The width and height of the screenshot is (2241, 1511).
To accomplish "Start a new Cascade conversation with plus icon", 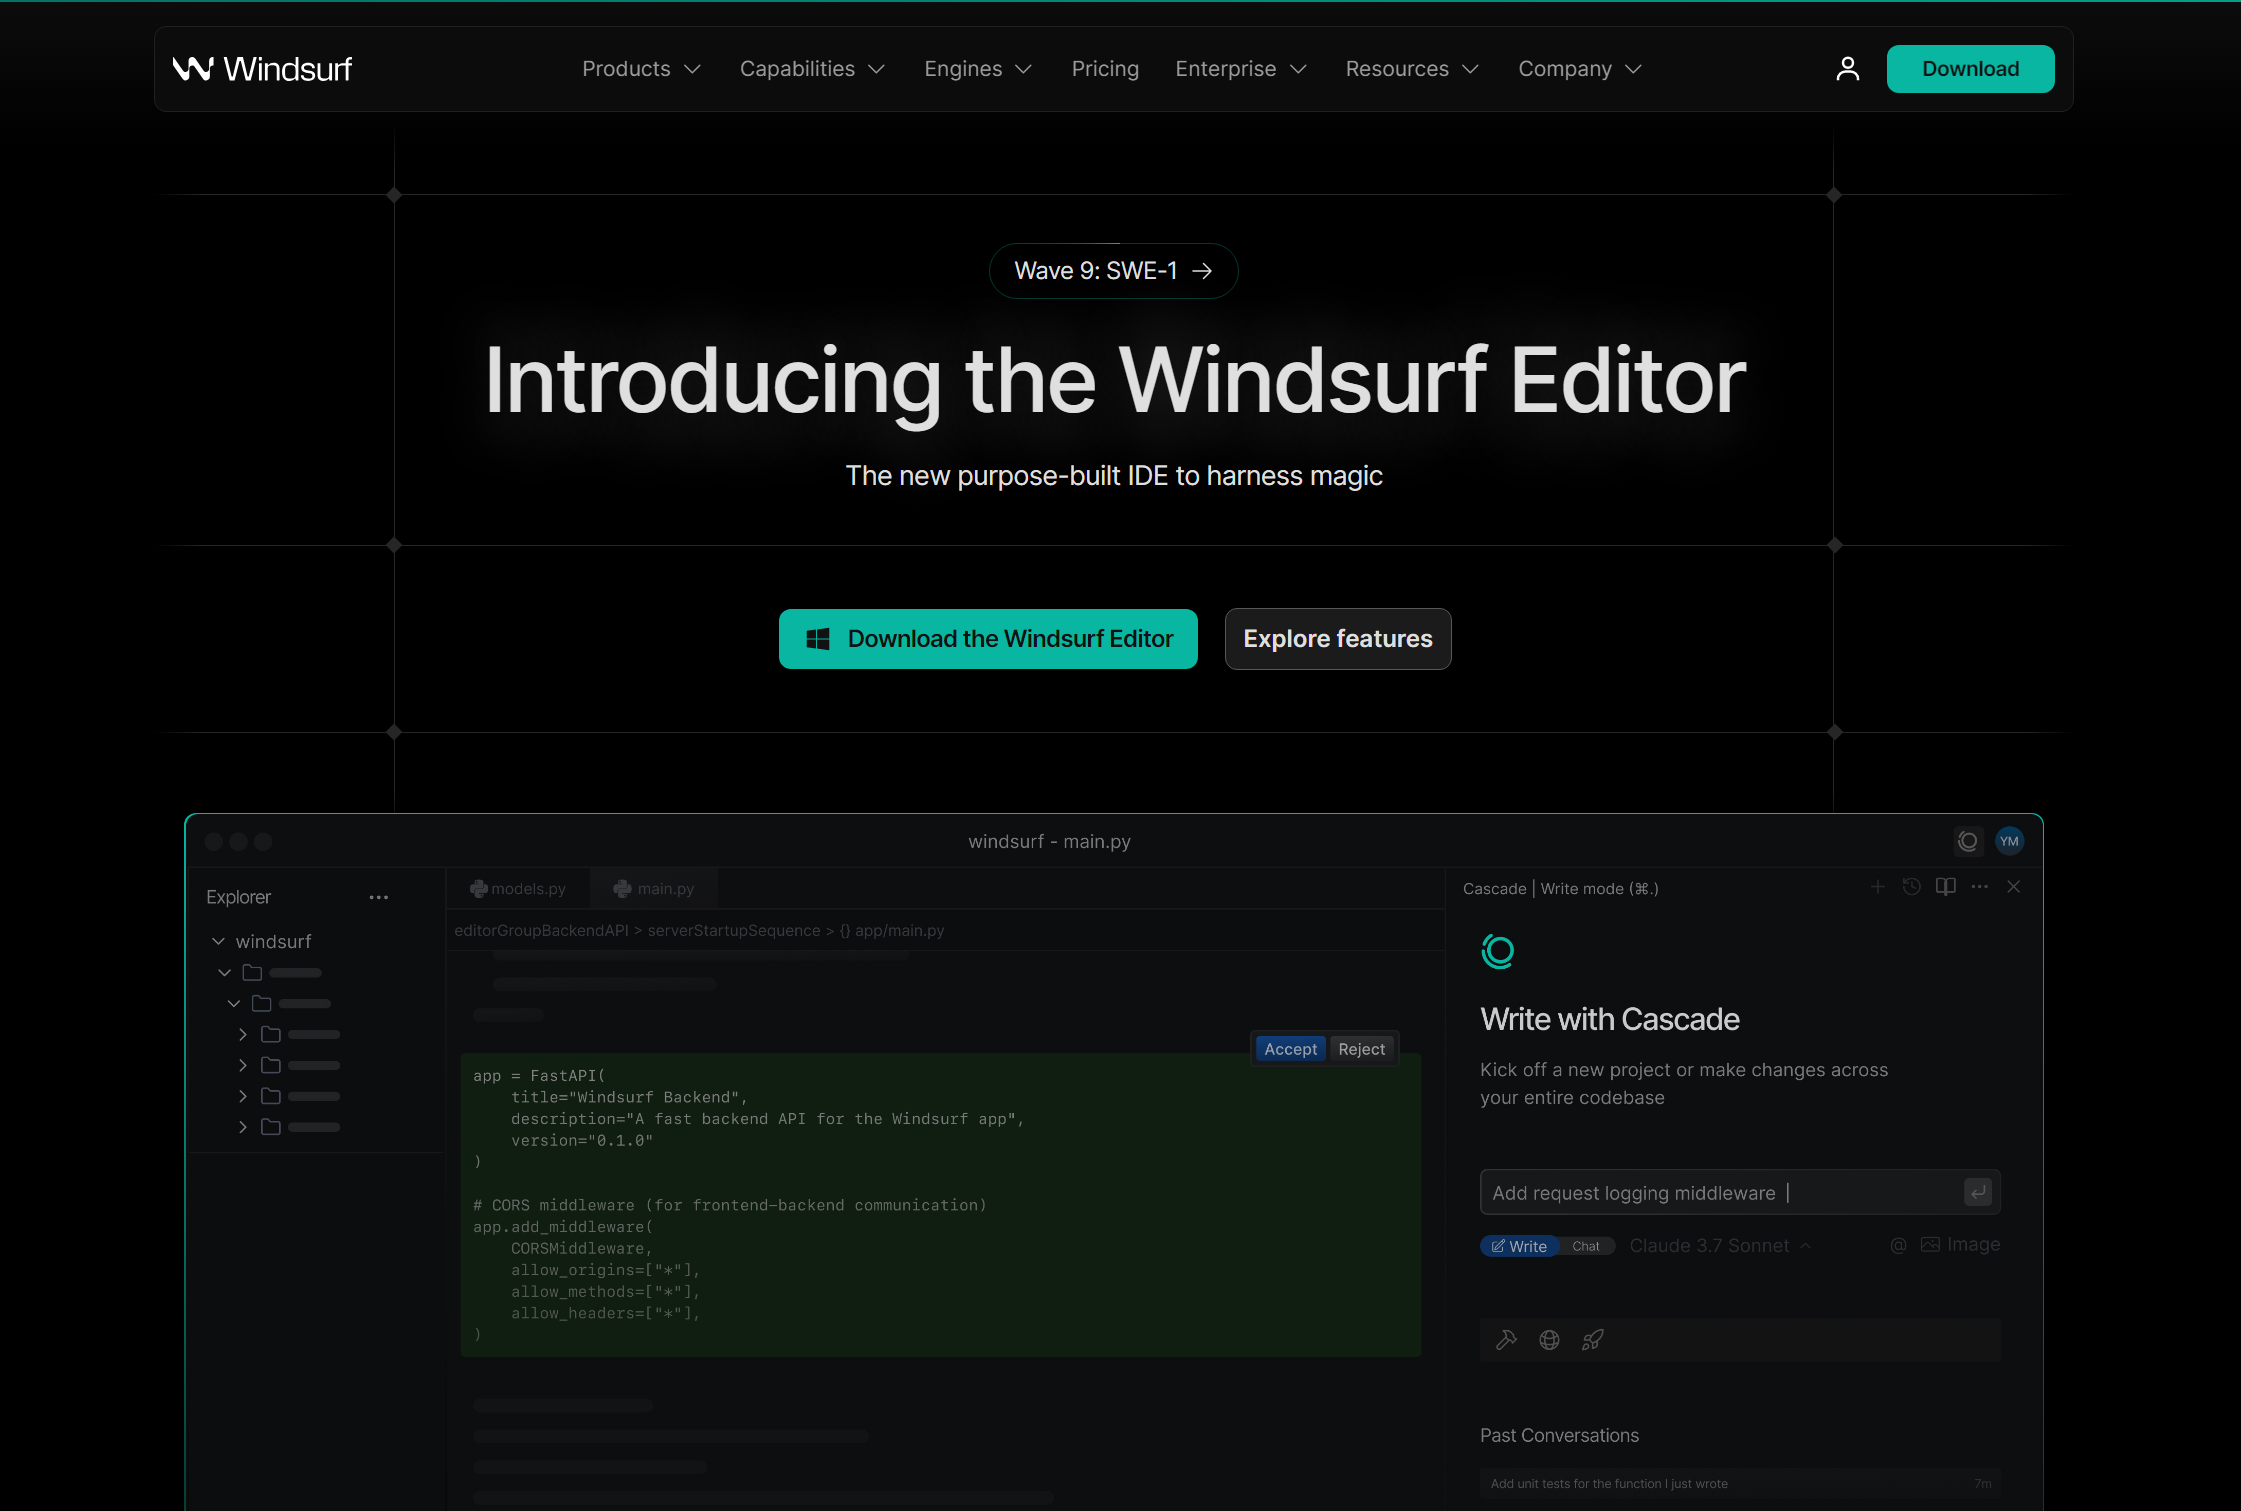I will (x=1878, y=887).
